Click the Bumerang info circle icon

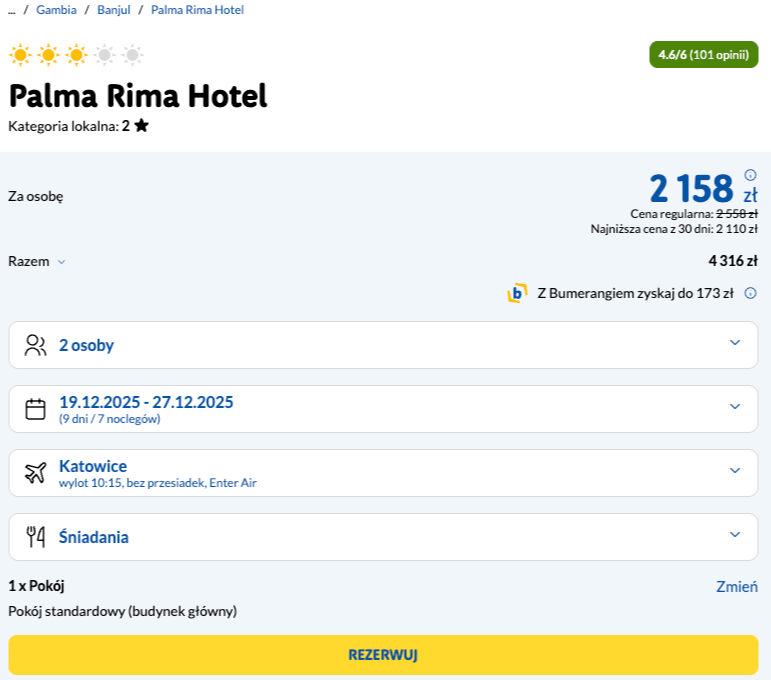coord(750,293)
